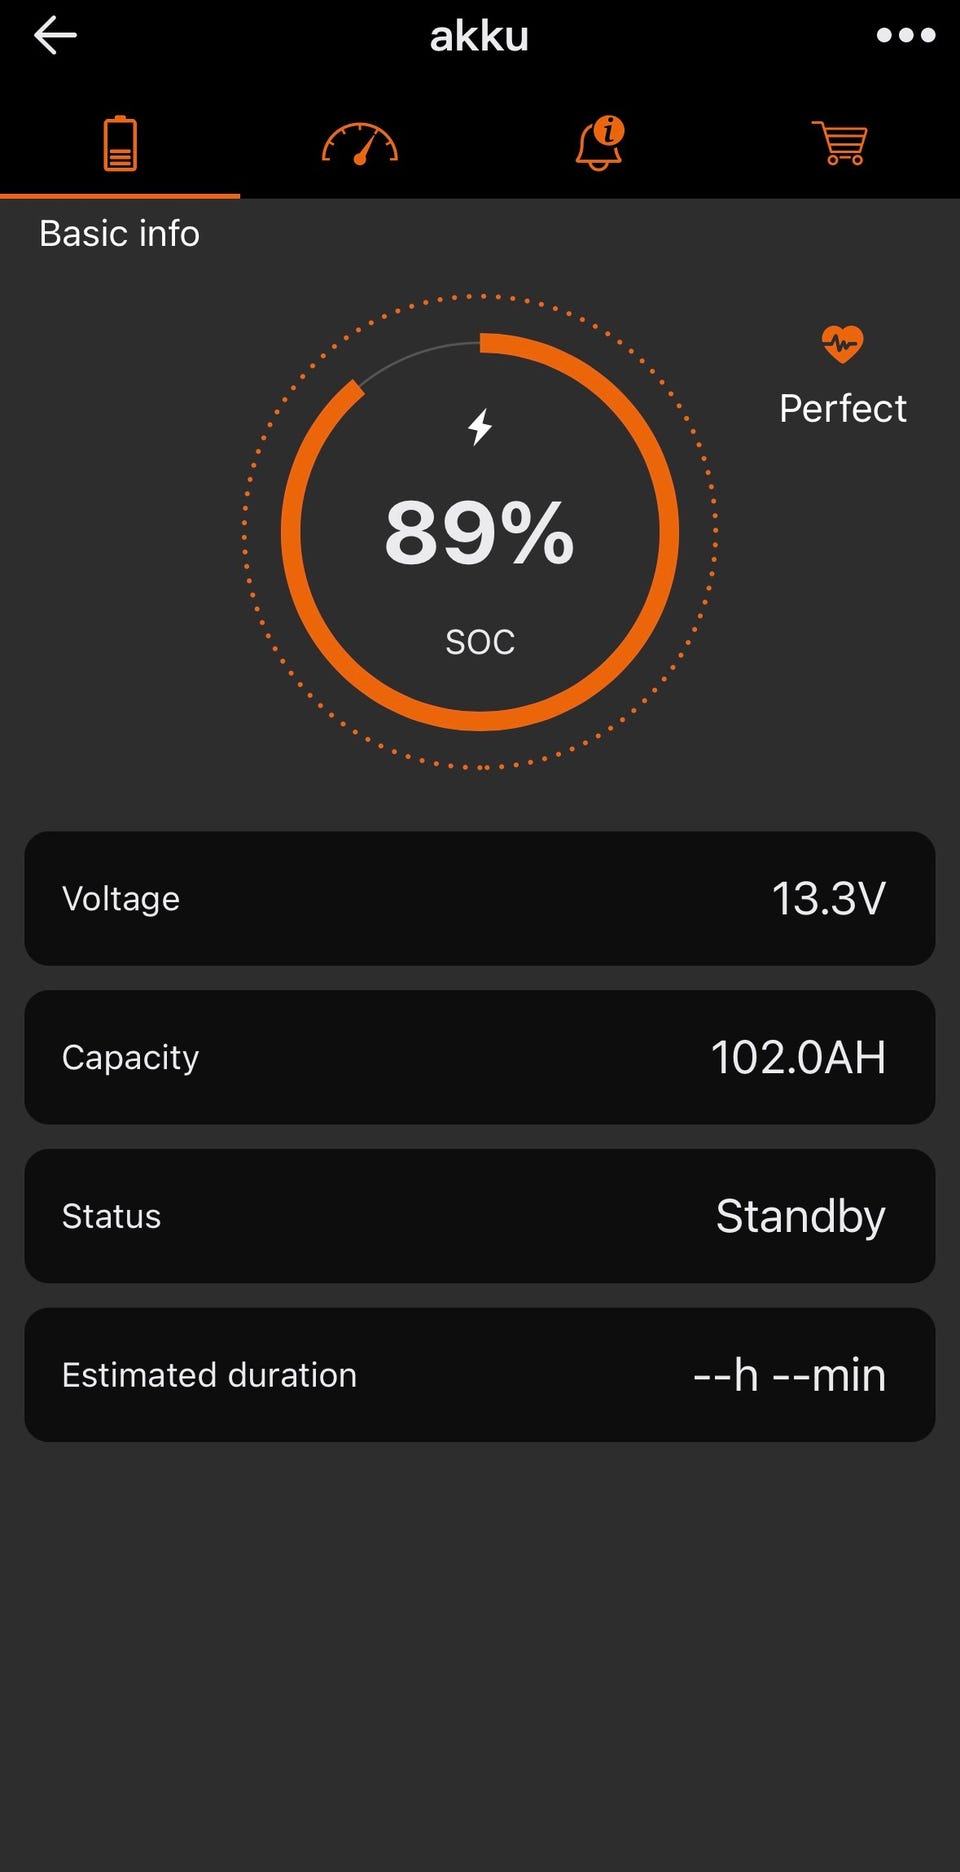Tap the Basic info heading
The height and width of the screenshot is (1872, 960).
coord(120,233)
